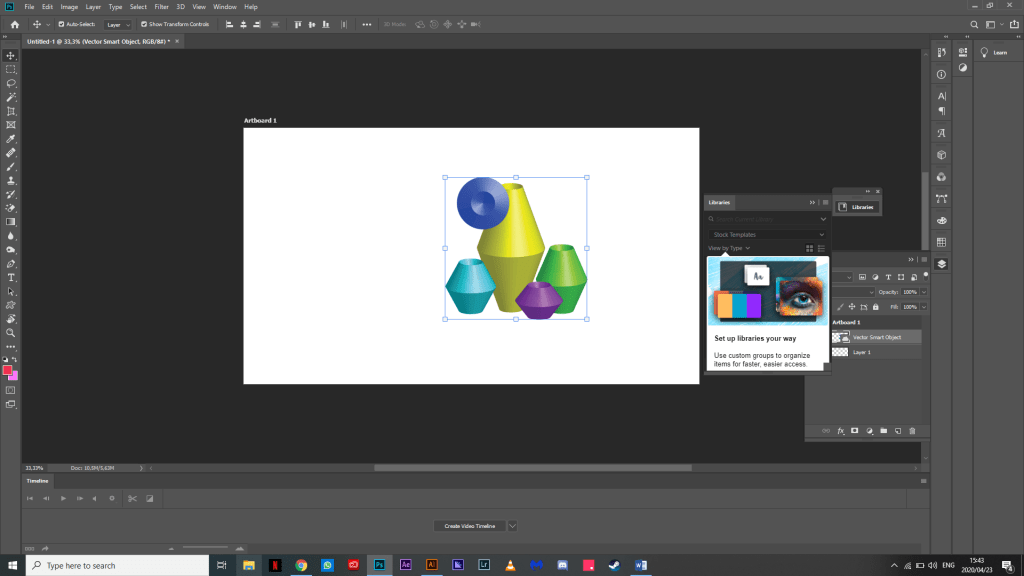
Task: Activate the Zoom tool
Action: click(x=11, y=332)
